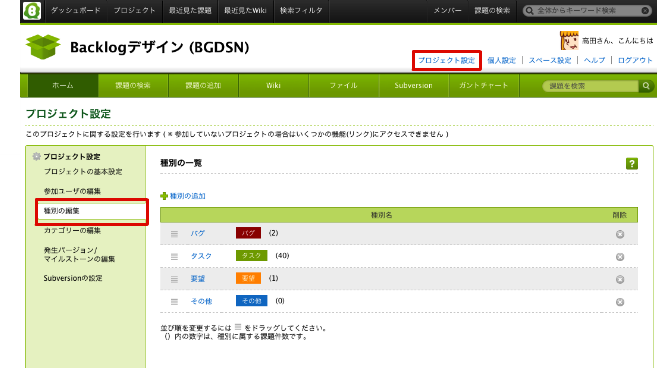
Task: Delete the タスク type with X icon
Action: pyautogui.click(x=620, y=257)
